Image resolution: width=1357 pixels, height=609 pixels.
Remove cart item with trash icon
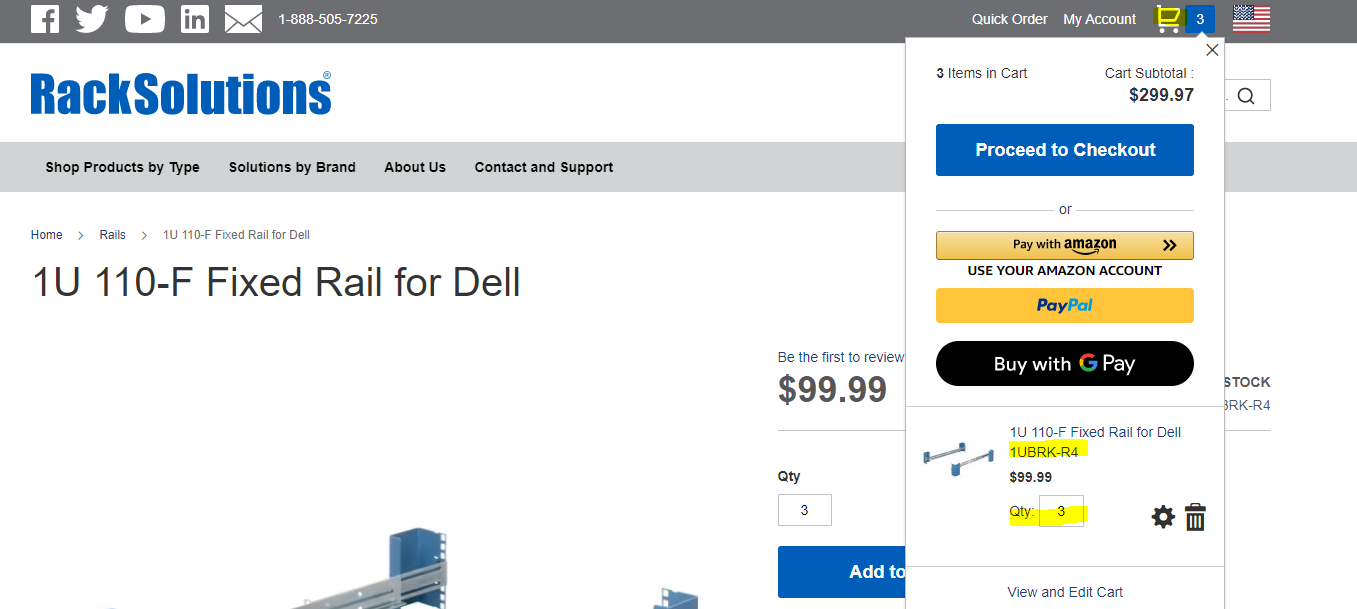(x=1195, y=517)
